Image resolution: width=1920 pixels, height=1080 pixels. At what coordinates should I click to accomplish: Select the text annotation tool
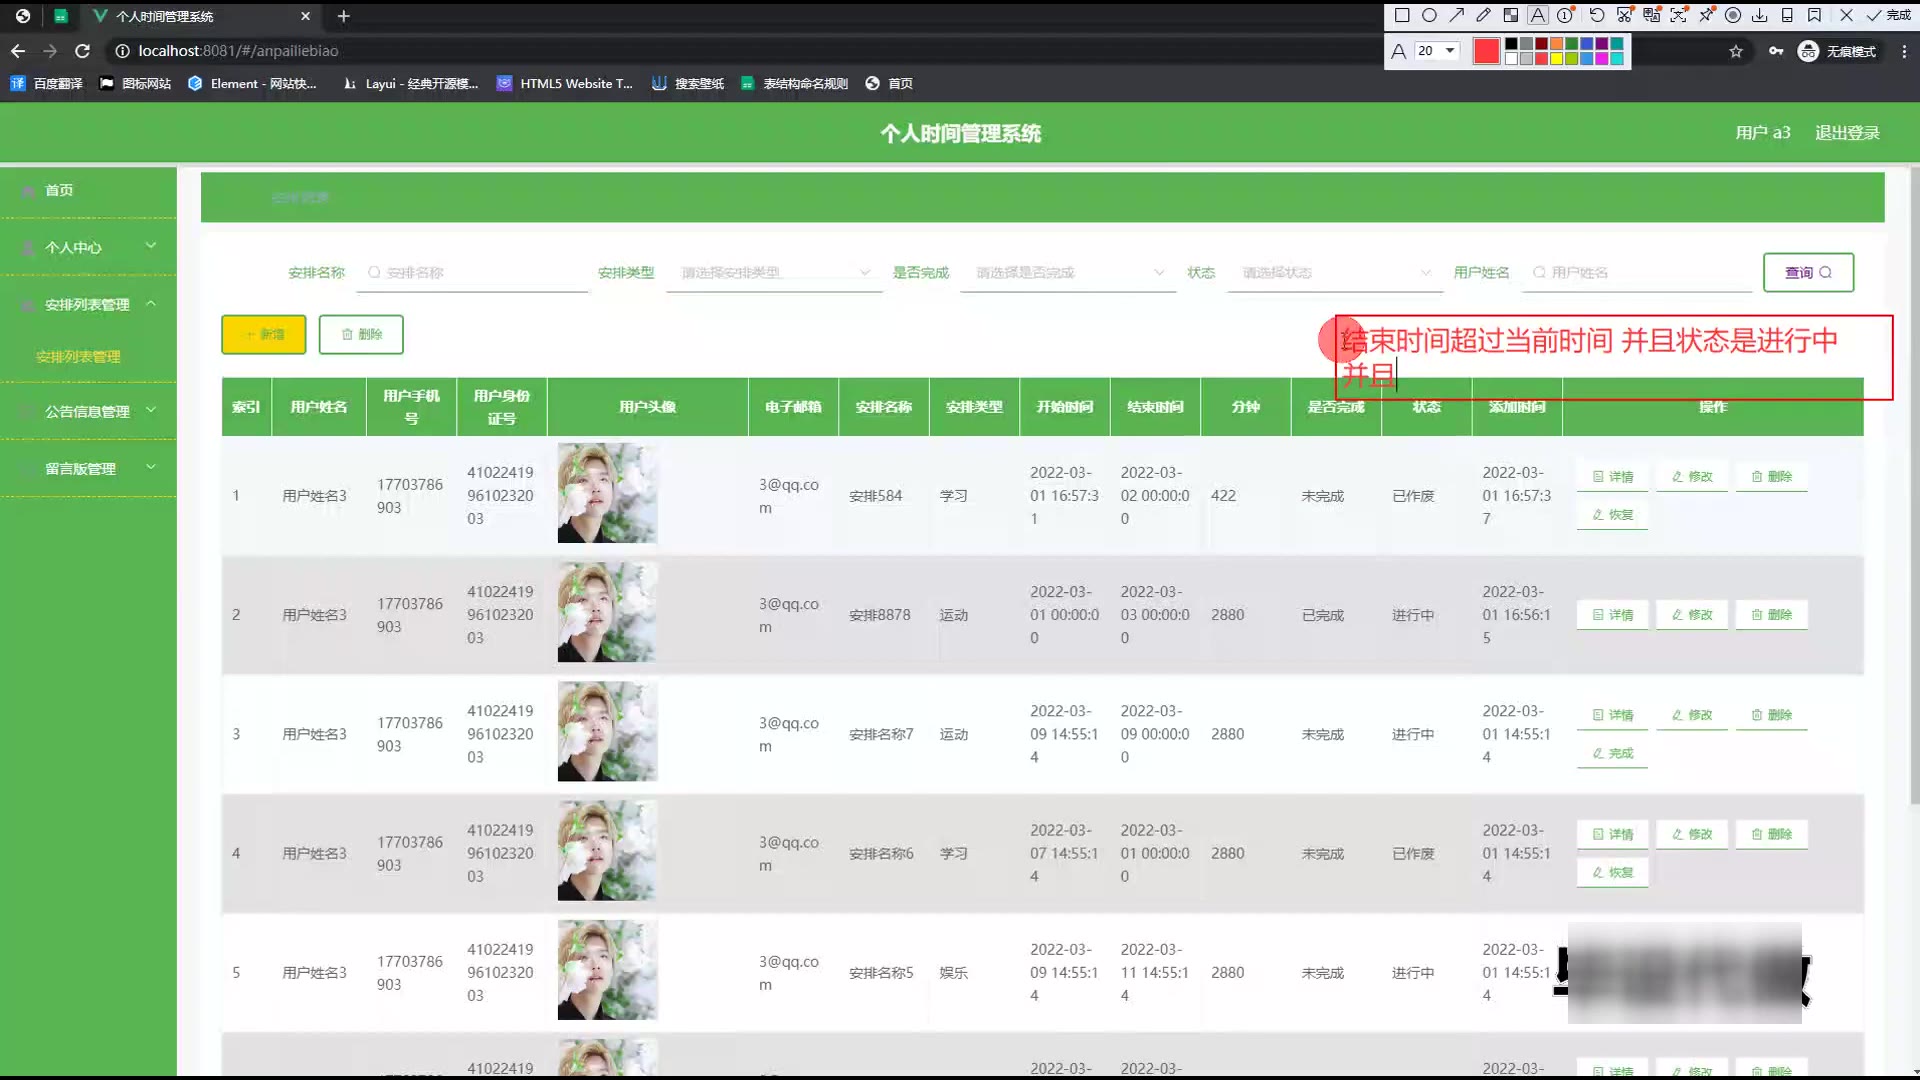click(x=1538, y=15)
